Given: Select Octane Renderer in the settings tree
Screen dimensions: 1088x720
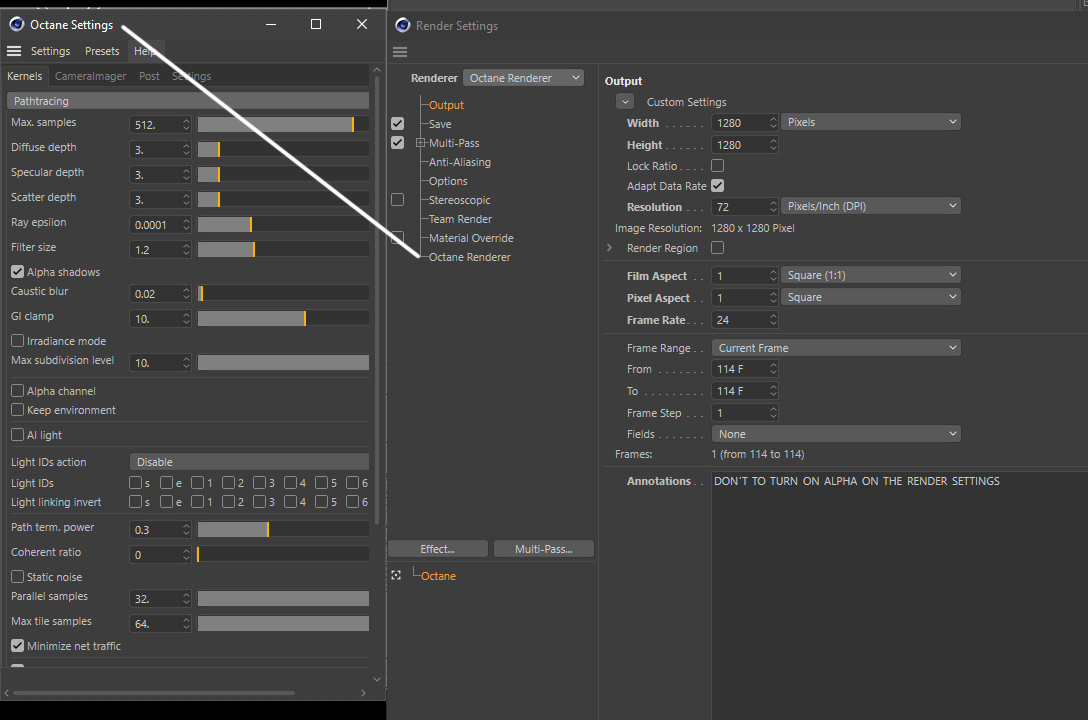Looking at the screenshot, I should [469, 257].
